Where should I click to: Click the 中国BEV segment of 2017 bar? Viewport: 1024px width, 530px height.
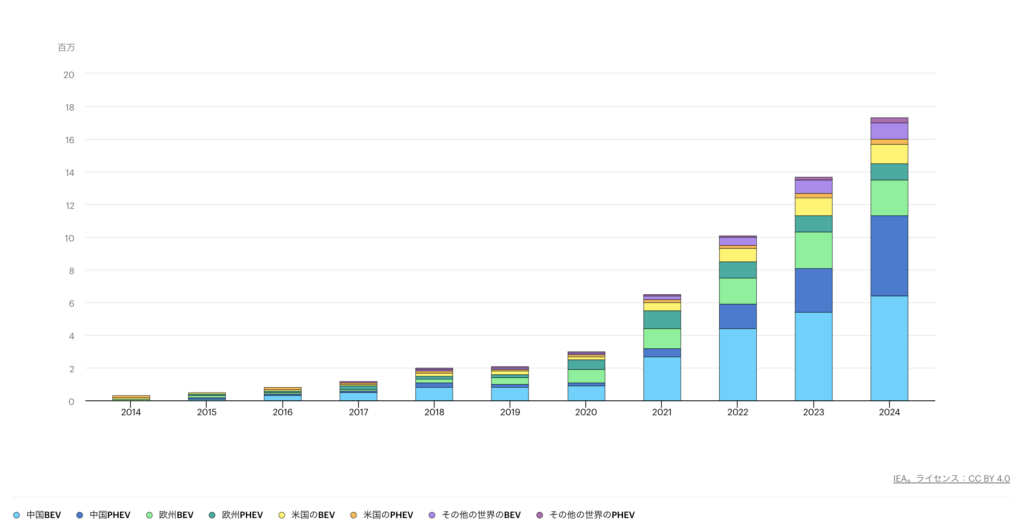click(359, 396)
